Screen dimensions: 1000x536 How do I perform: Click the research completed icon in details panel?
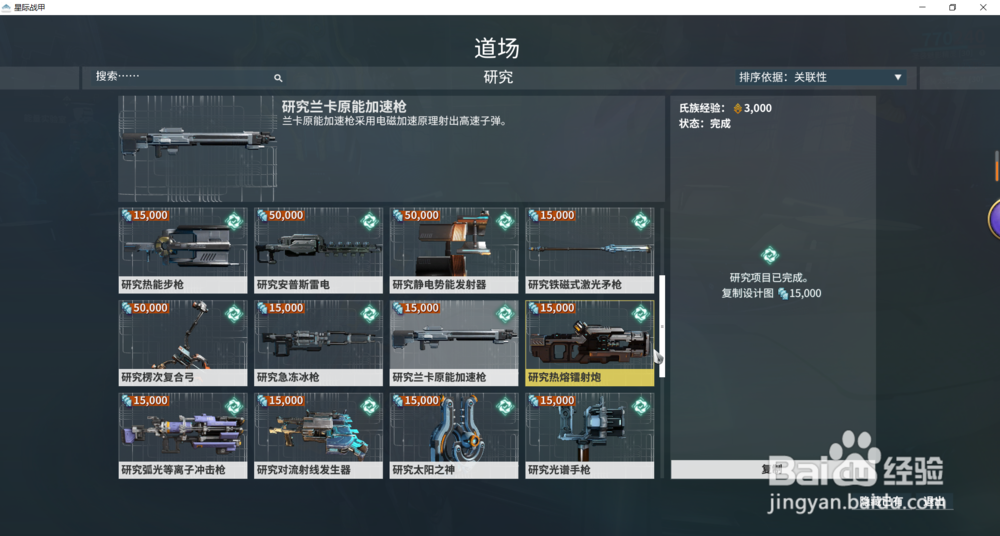770,256
